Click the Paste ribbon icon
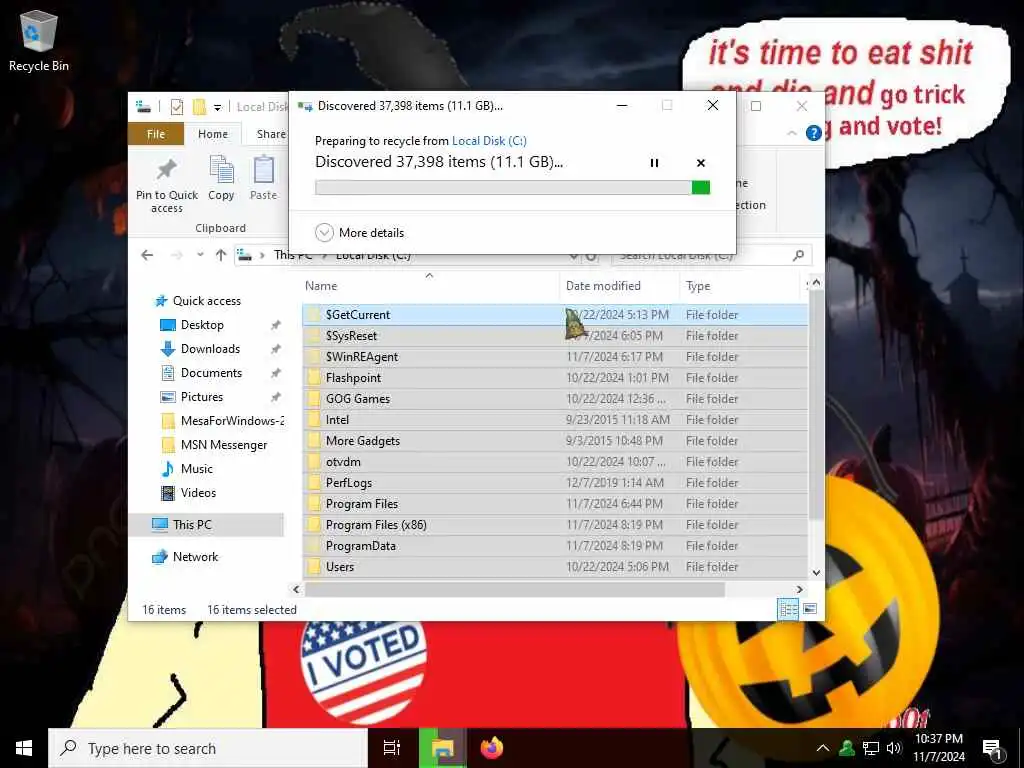The width and height of the screenshot is (1024, 768). [263, 178]
